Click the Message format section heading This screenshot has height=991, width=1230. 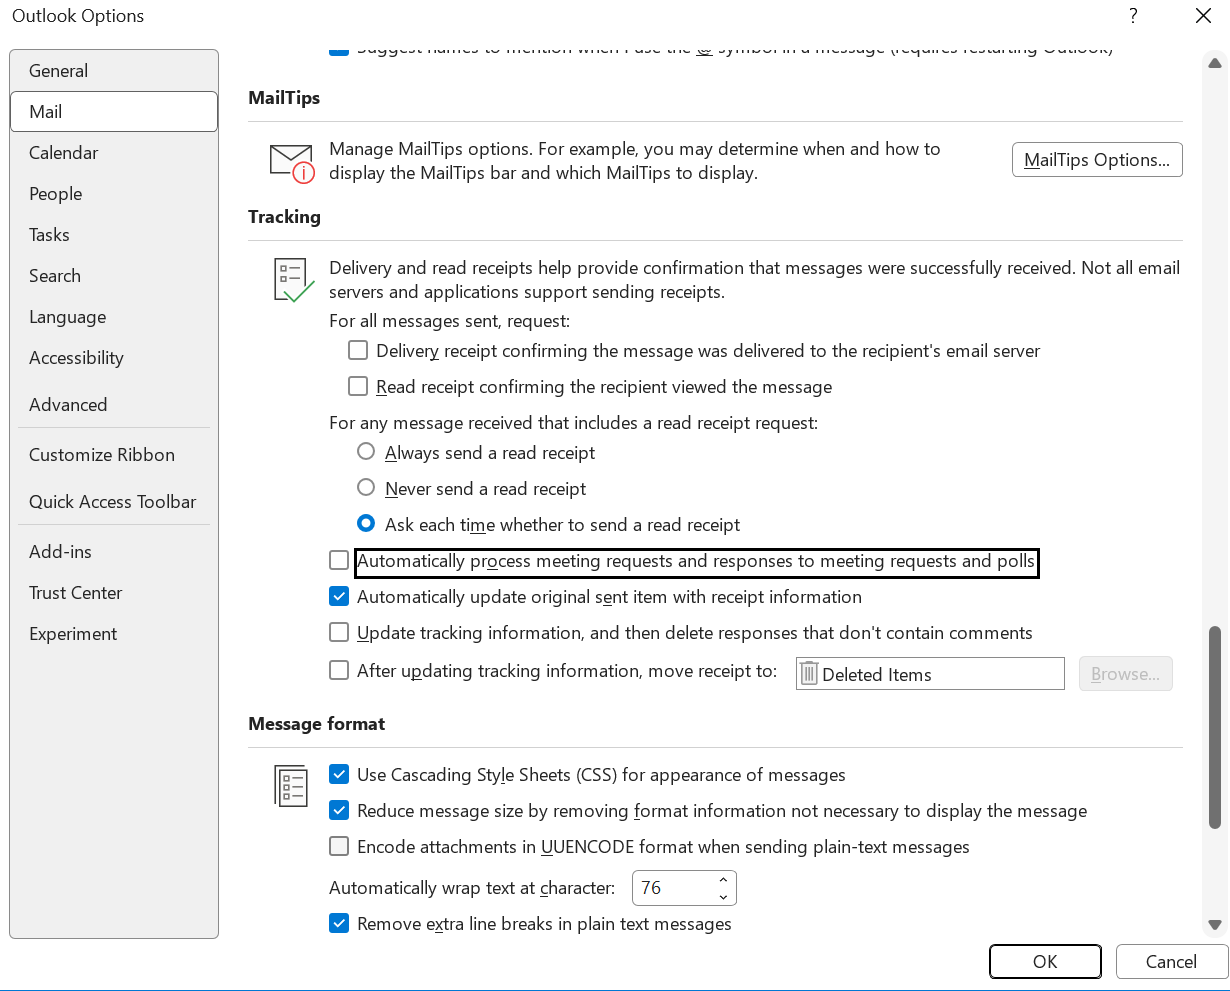point(317,724)
